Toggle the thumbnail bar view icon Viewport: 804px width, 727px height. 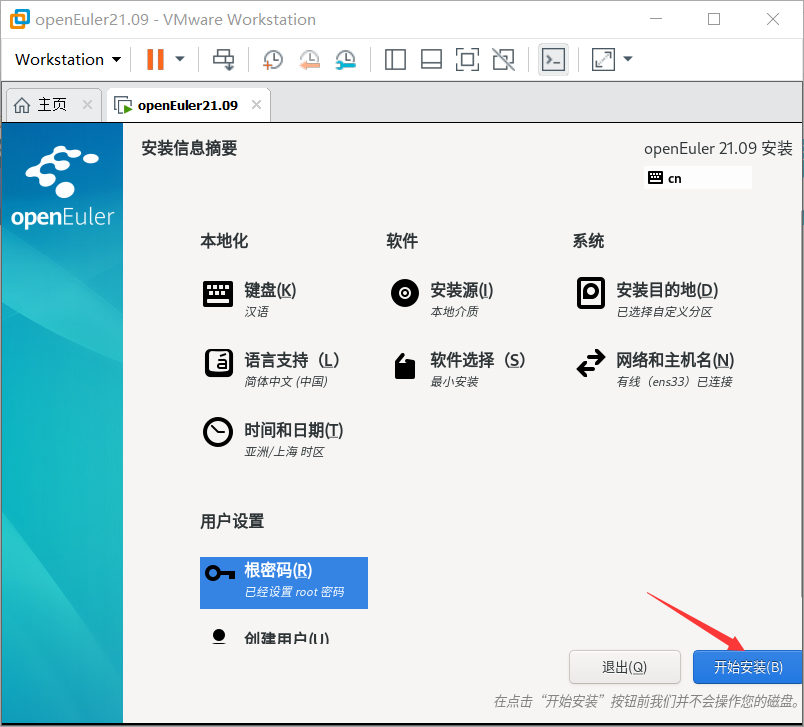click(431, 59)
